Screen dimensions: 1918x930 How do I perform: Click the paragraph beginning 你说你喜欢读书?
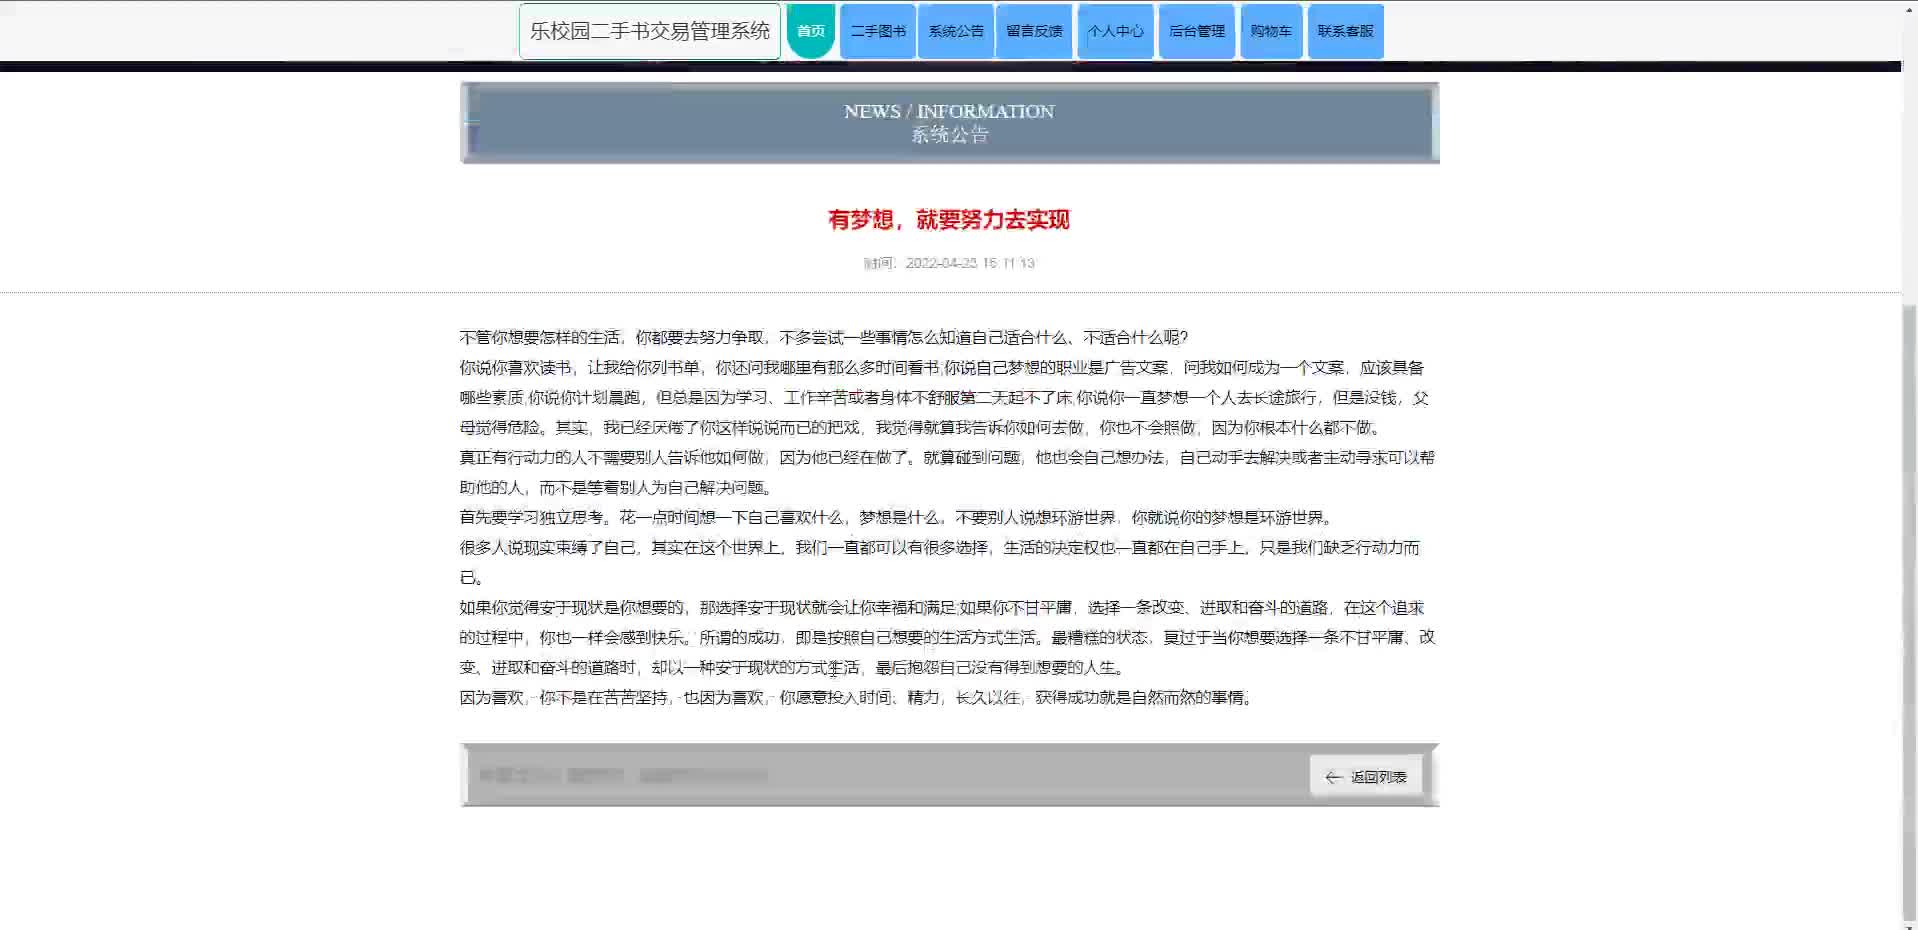point(944,397)
